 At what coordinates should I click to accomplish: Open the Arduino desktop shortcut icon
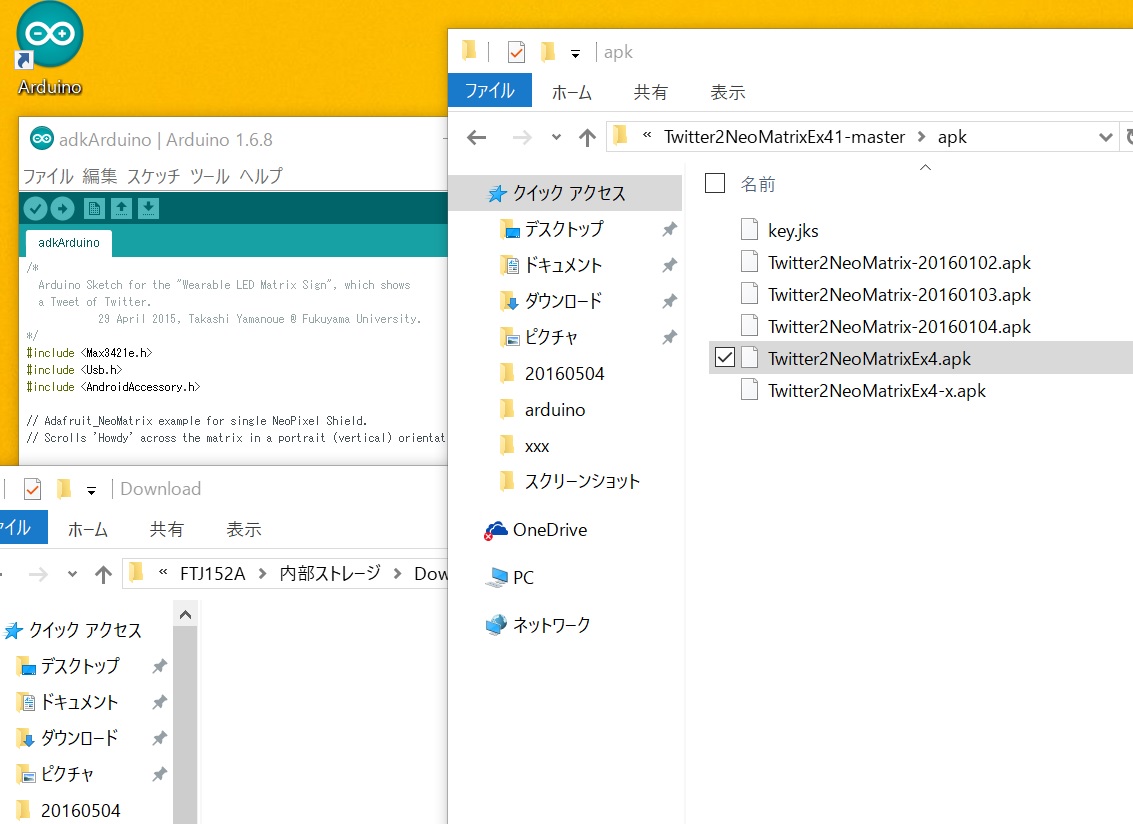[x=49, y=40]
